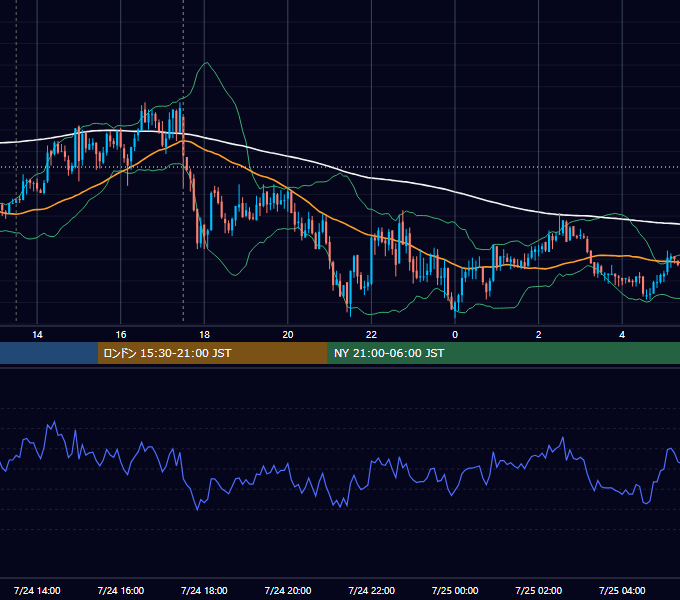Screen dimensions: 680x600
Task: Click the 7/24 22:00 date label
Action: [x=371, y=590]
